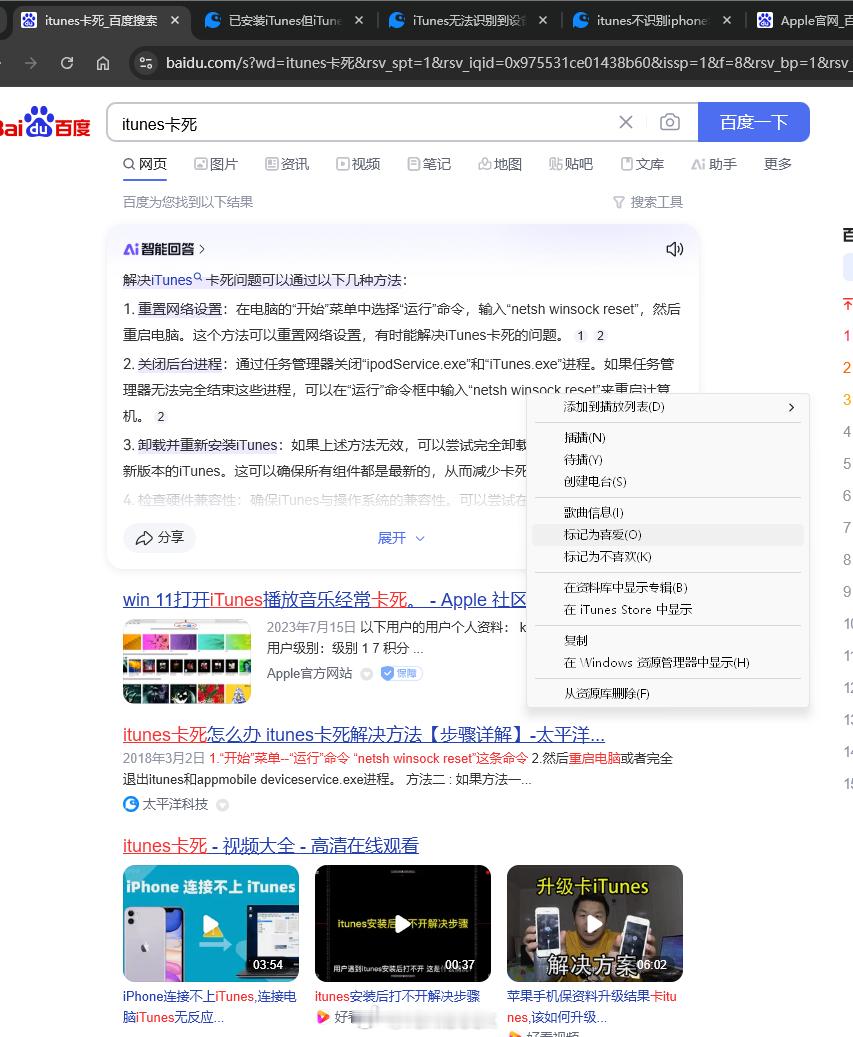853x1037 pixels.
Task: Click the 保障 badge near Apple官方网站
Action: tap(401, 673)
